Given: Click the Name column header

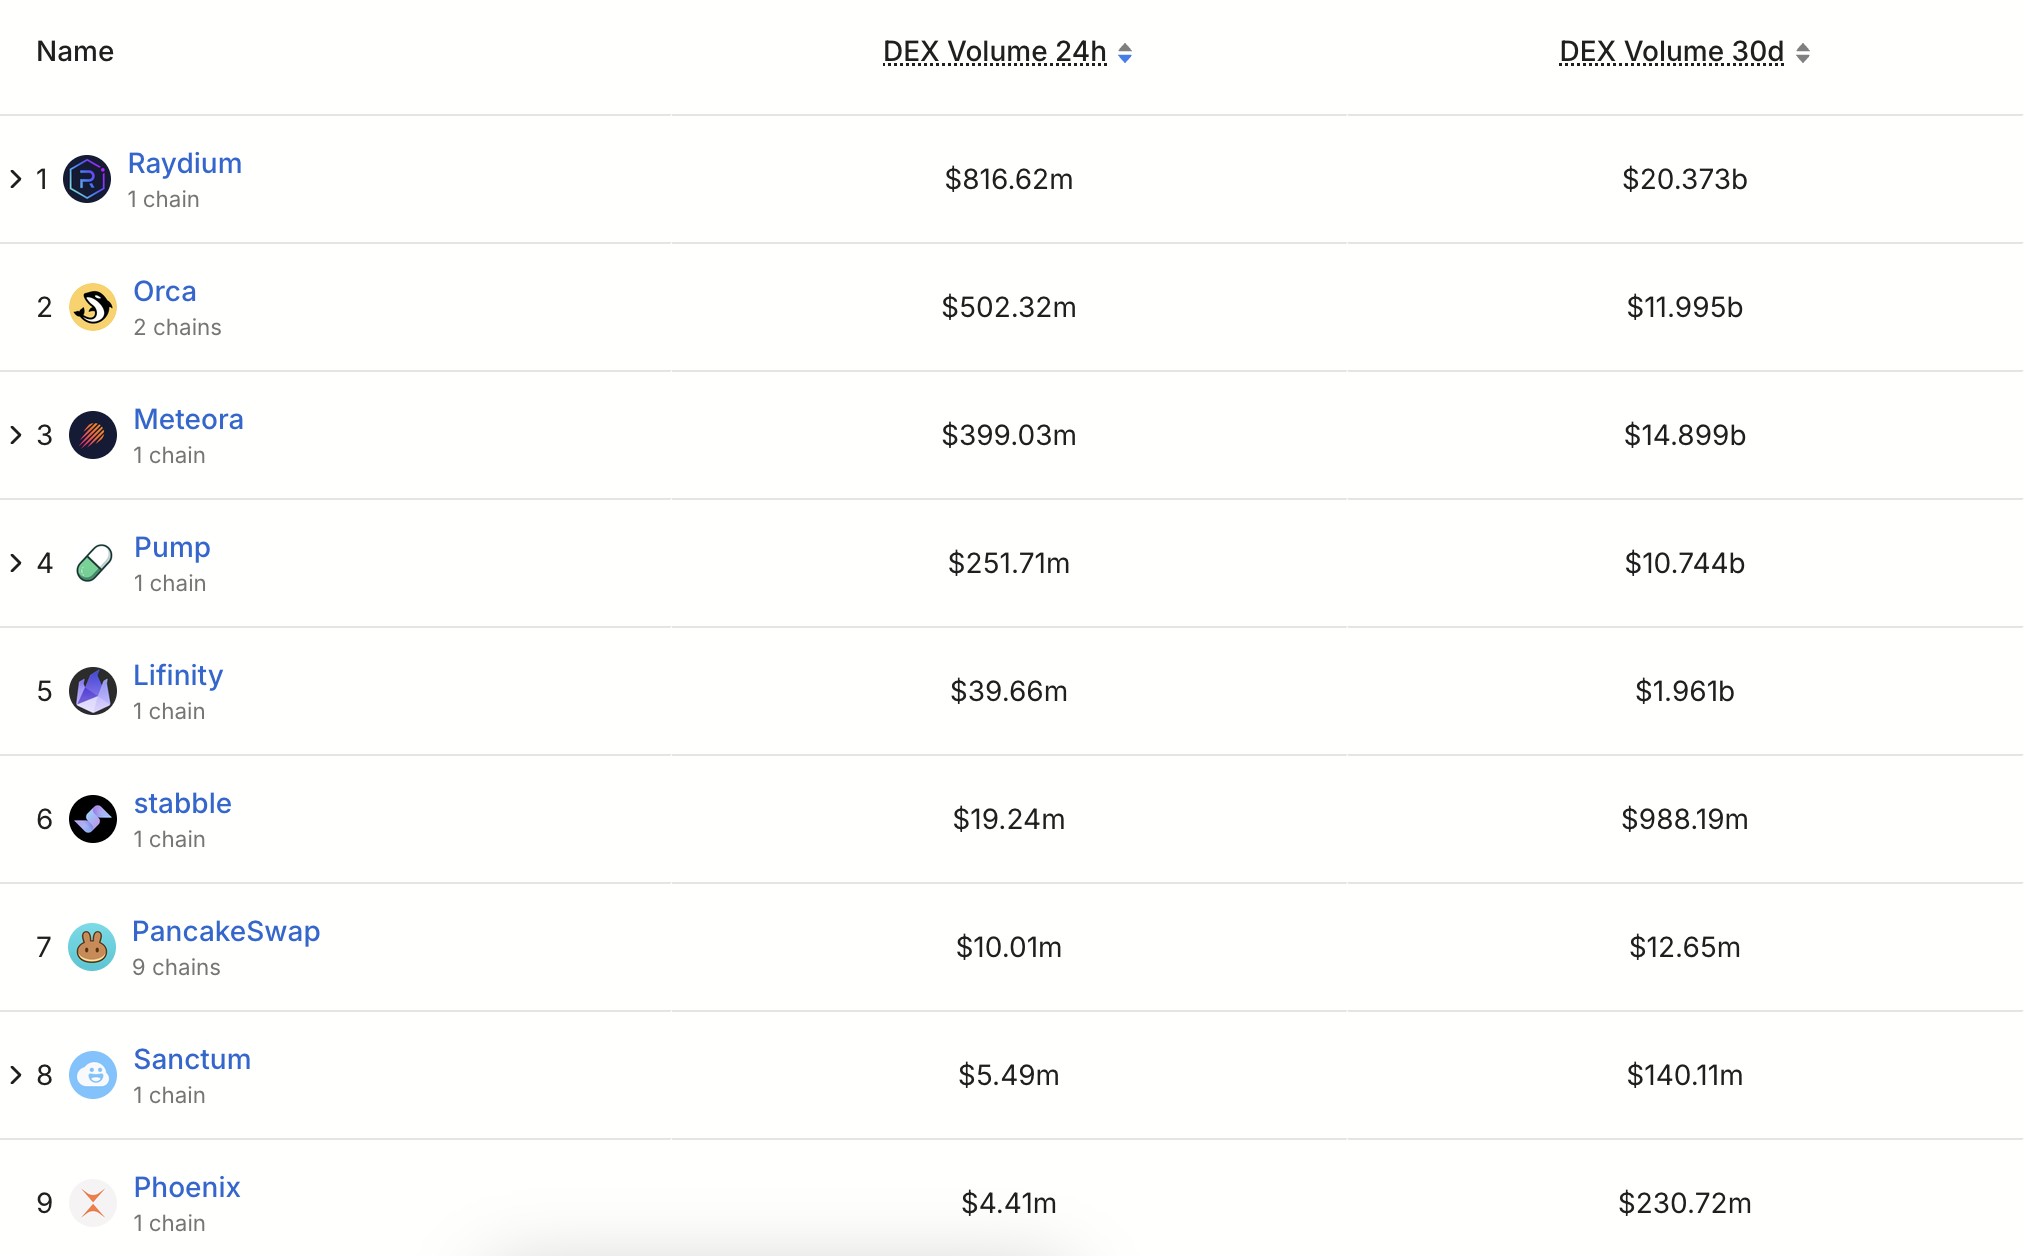Looking at the screenshot, I should click(75, 52).
